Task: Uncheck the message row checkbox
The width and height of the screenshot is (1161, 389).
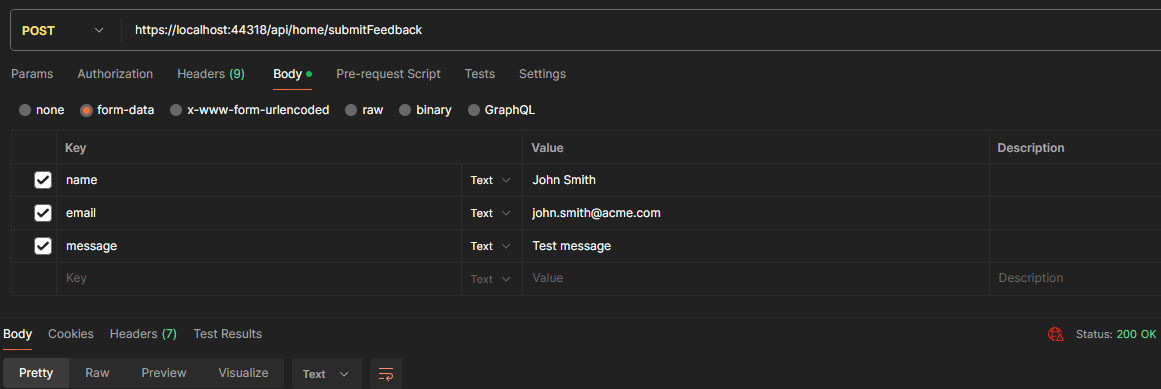Action: pyautogui.click(x=43, y=246)
